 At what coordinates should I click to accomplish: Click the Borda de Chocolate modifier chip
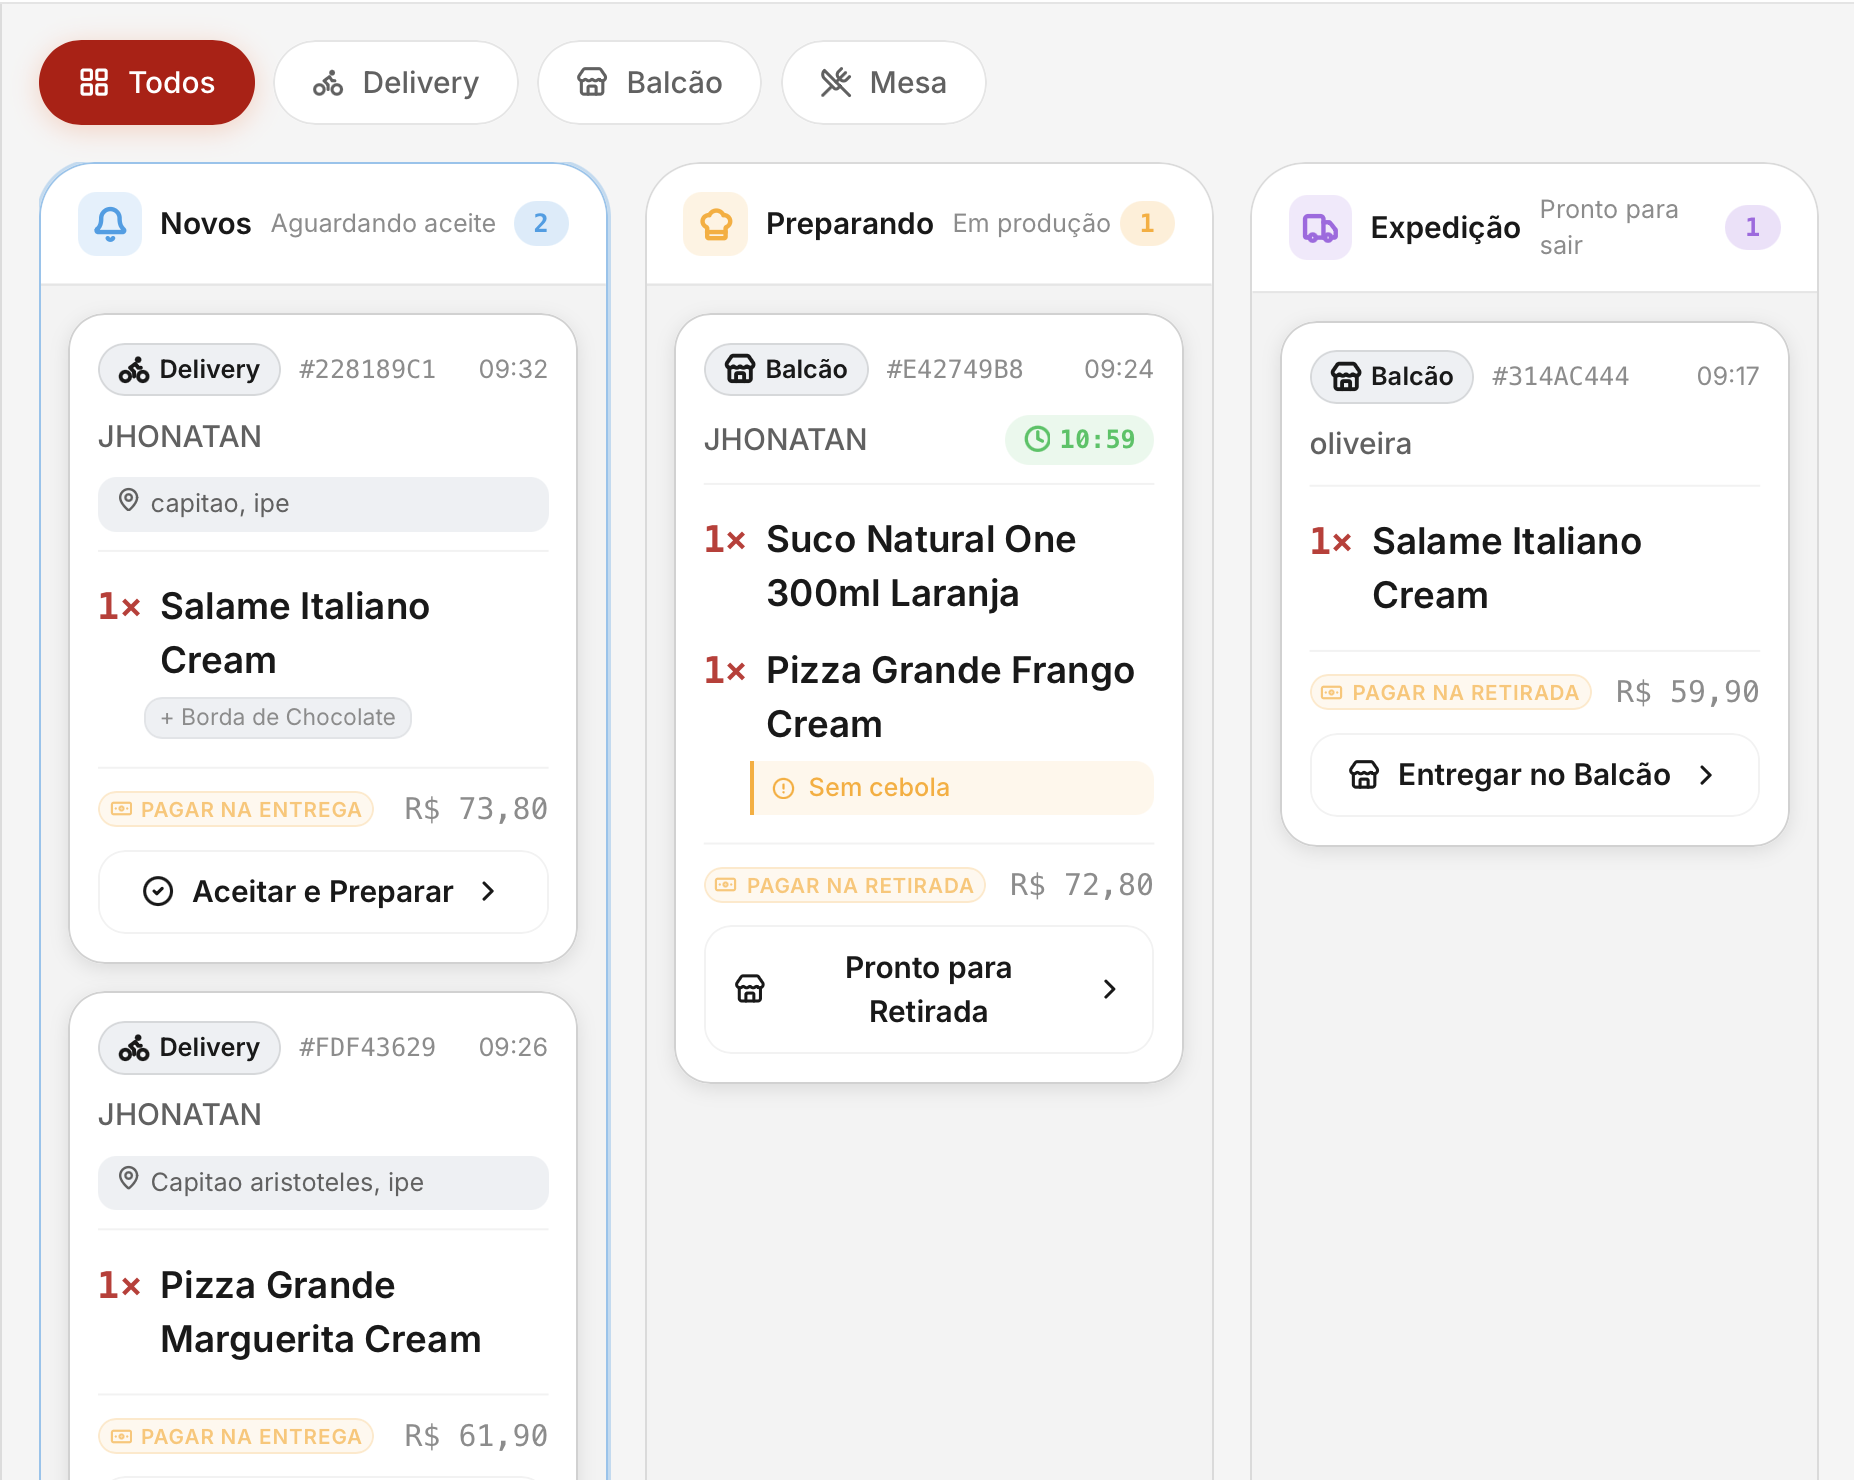click(277, 717)
